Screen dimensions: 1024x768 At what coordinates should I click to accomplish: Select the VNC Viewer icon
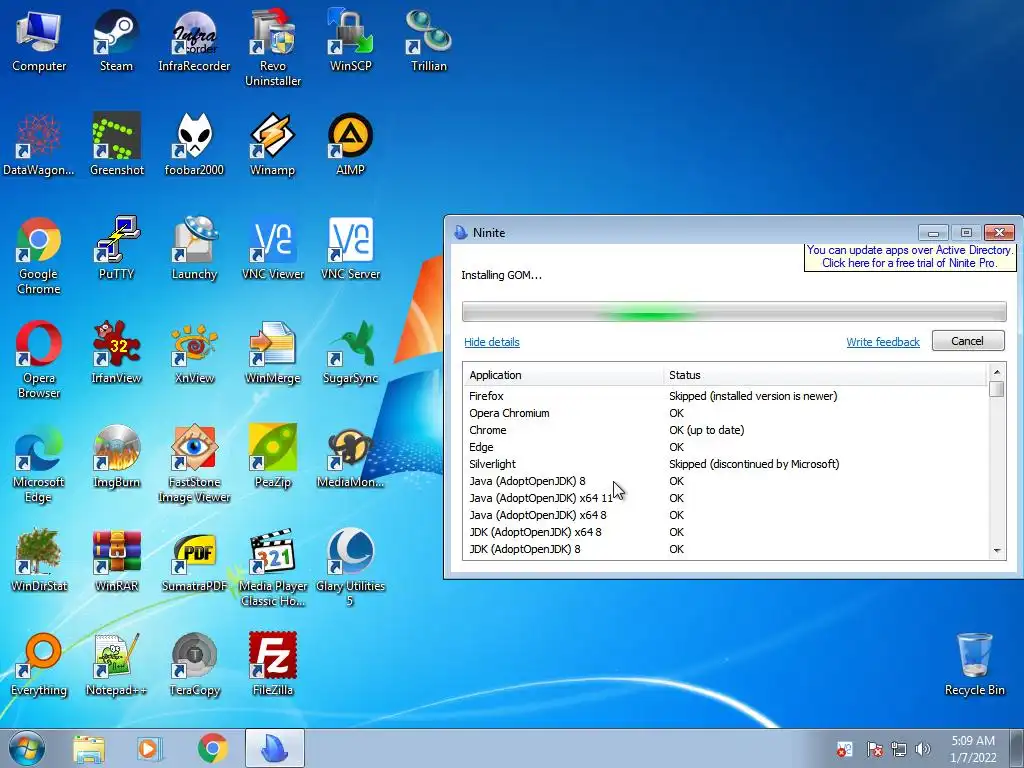coord(272,248)
